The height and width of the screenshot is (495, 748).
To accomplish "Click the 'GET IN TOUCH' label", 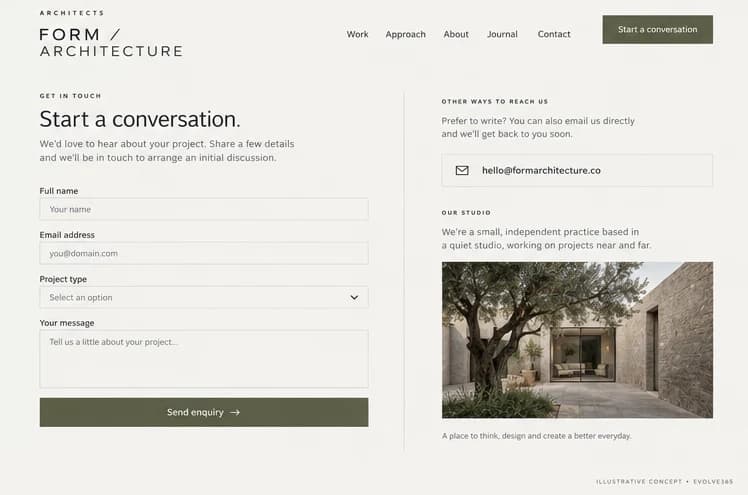I will (x=70, y=96).
